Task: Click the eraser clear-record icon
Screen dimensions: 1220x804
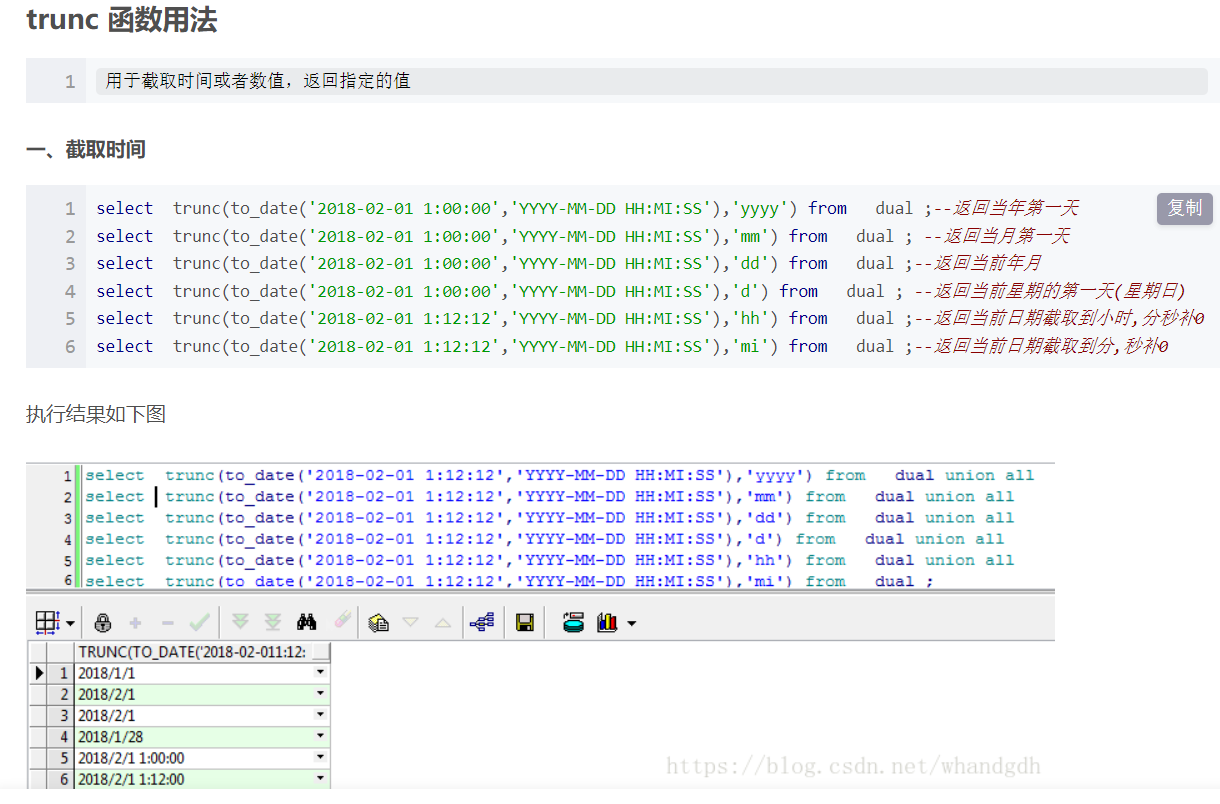Action: (x=342, y=621)
